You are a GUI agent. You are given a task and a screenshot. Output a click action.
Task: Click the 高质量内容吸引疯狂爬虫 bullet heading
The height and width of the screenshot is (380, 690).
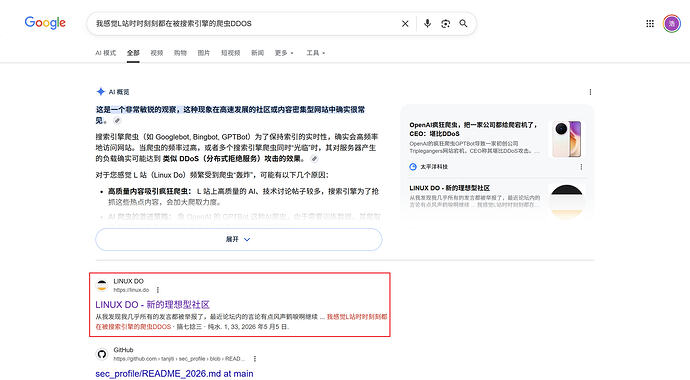(150, 191)
